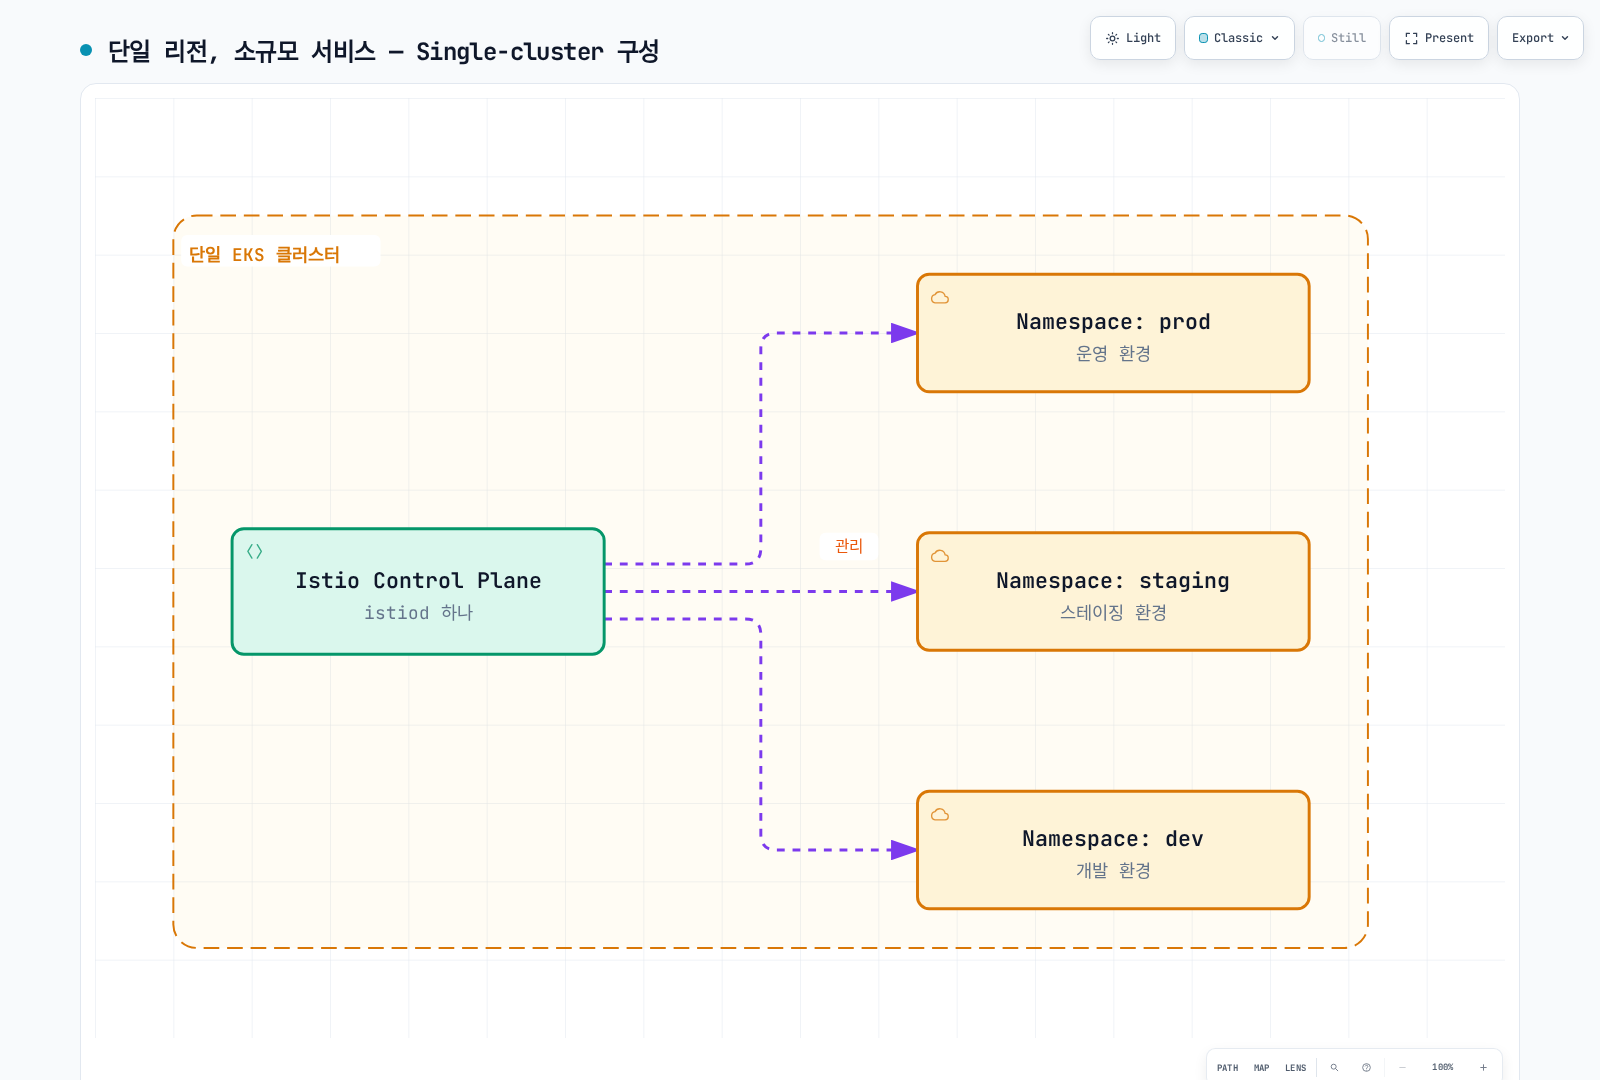The width and height of the screenshot is (1600, 1080).
Task: Switch to MAP mode
Action: (1262, 1068)
